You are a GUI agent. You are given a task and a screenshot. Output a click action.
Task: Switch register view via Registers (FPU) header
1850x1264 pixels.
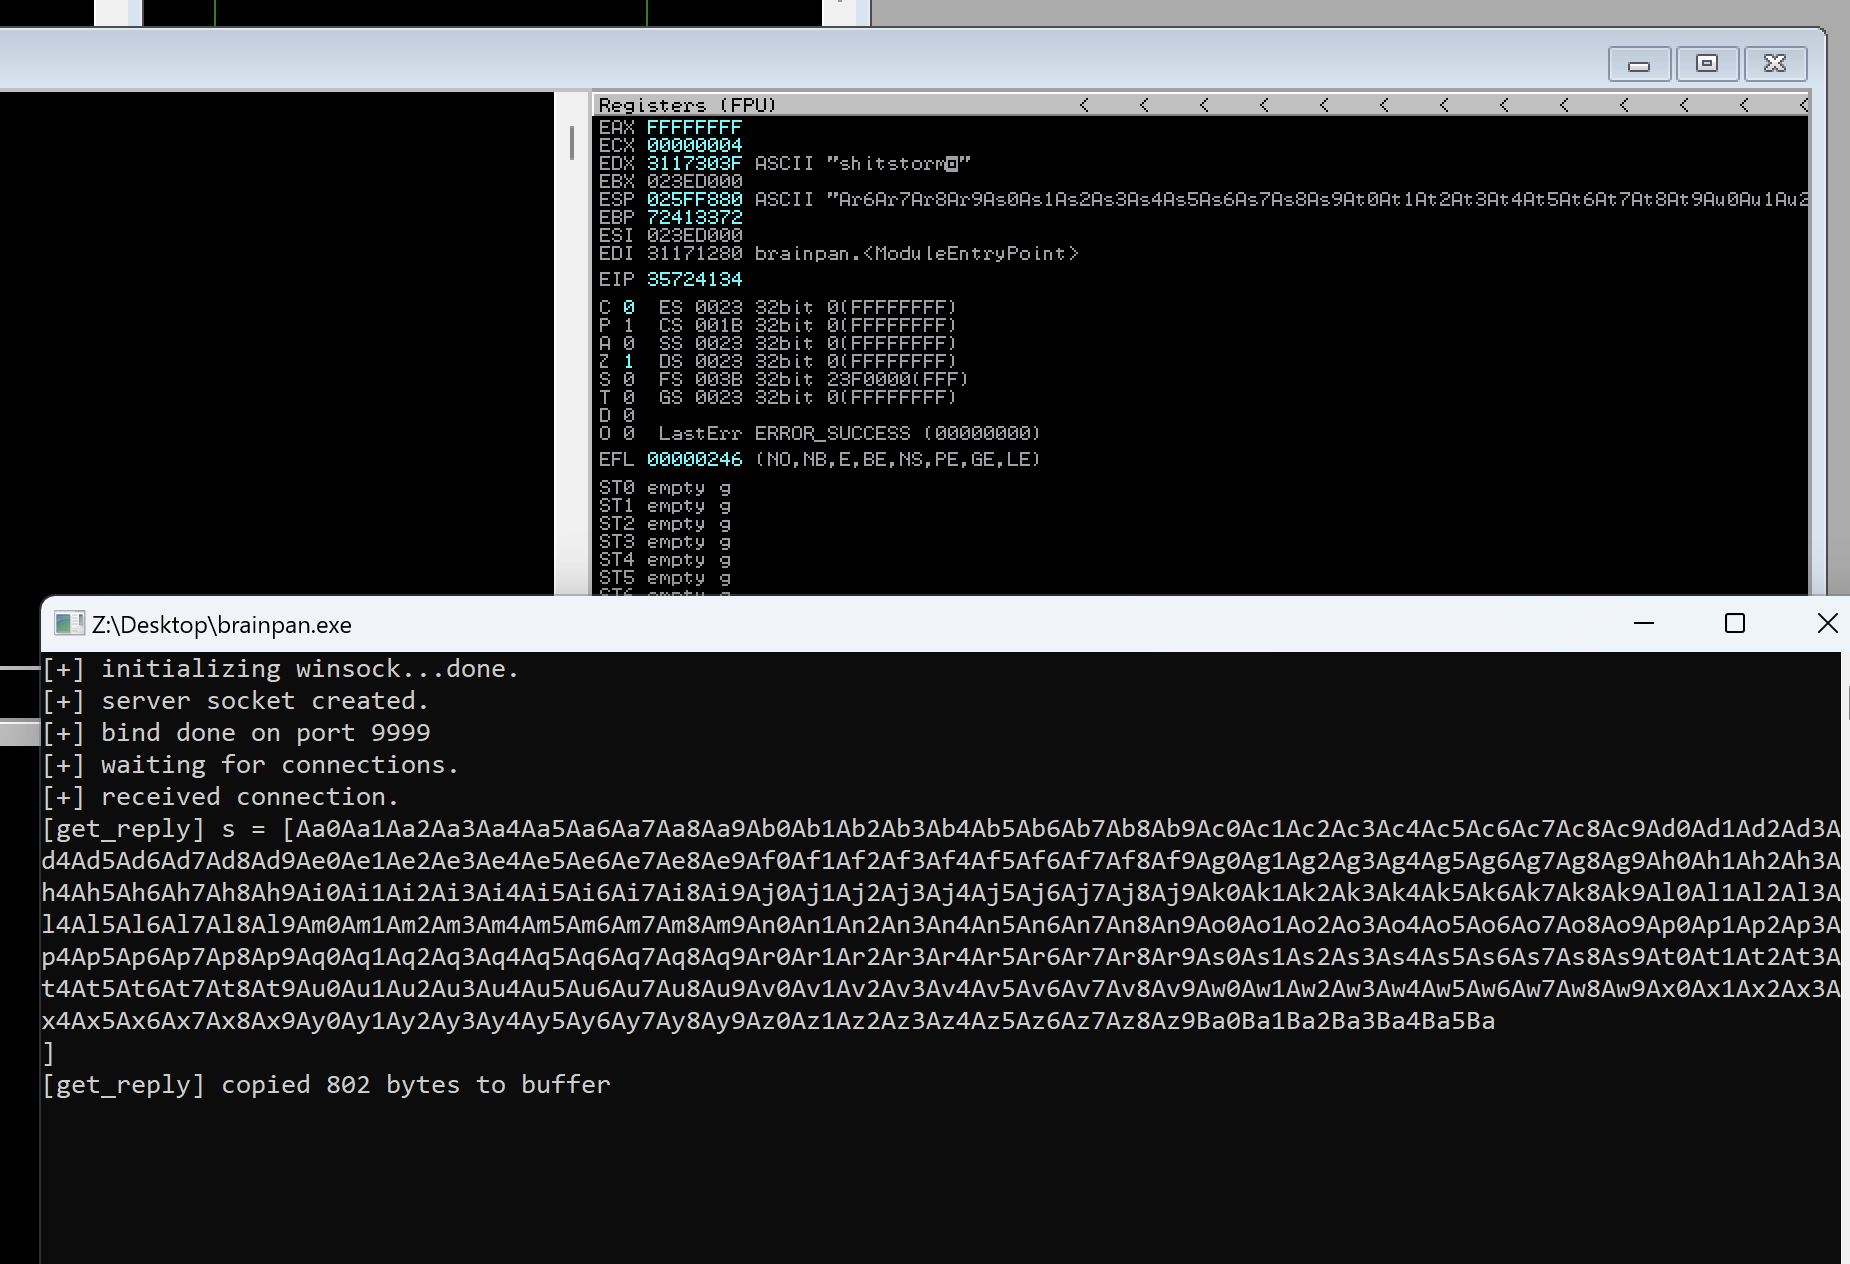(687, 105)
